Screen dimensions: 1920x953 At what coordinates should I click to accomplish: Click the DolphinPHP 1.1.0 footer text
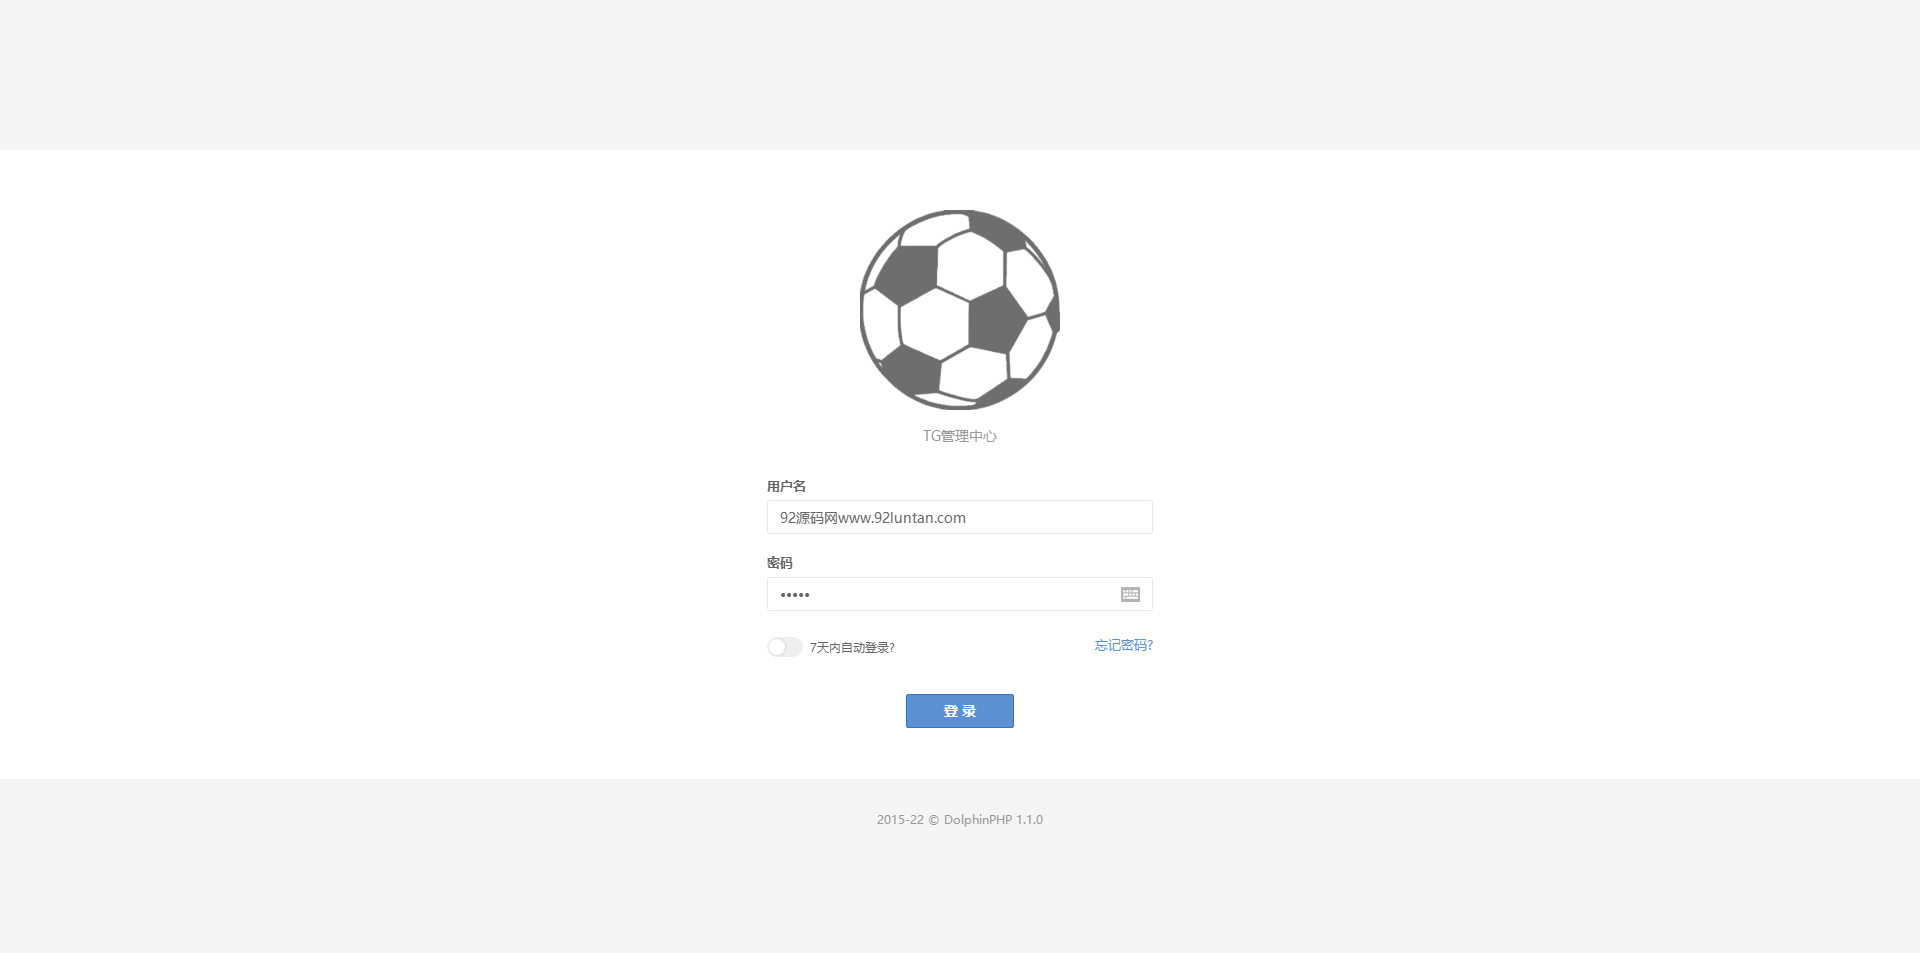tap(993, 820)
